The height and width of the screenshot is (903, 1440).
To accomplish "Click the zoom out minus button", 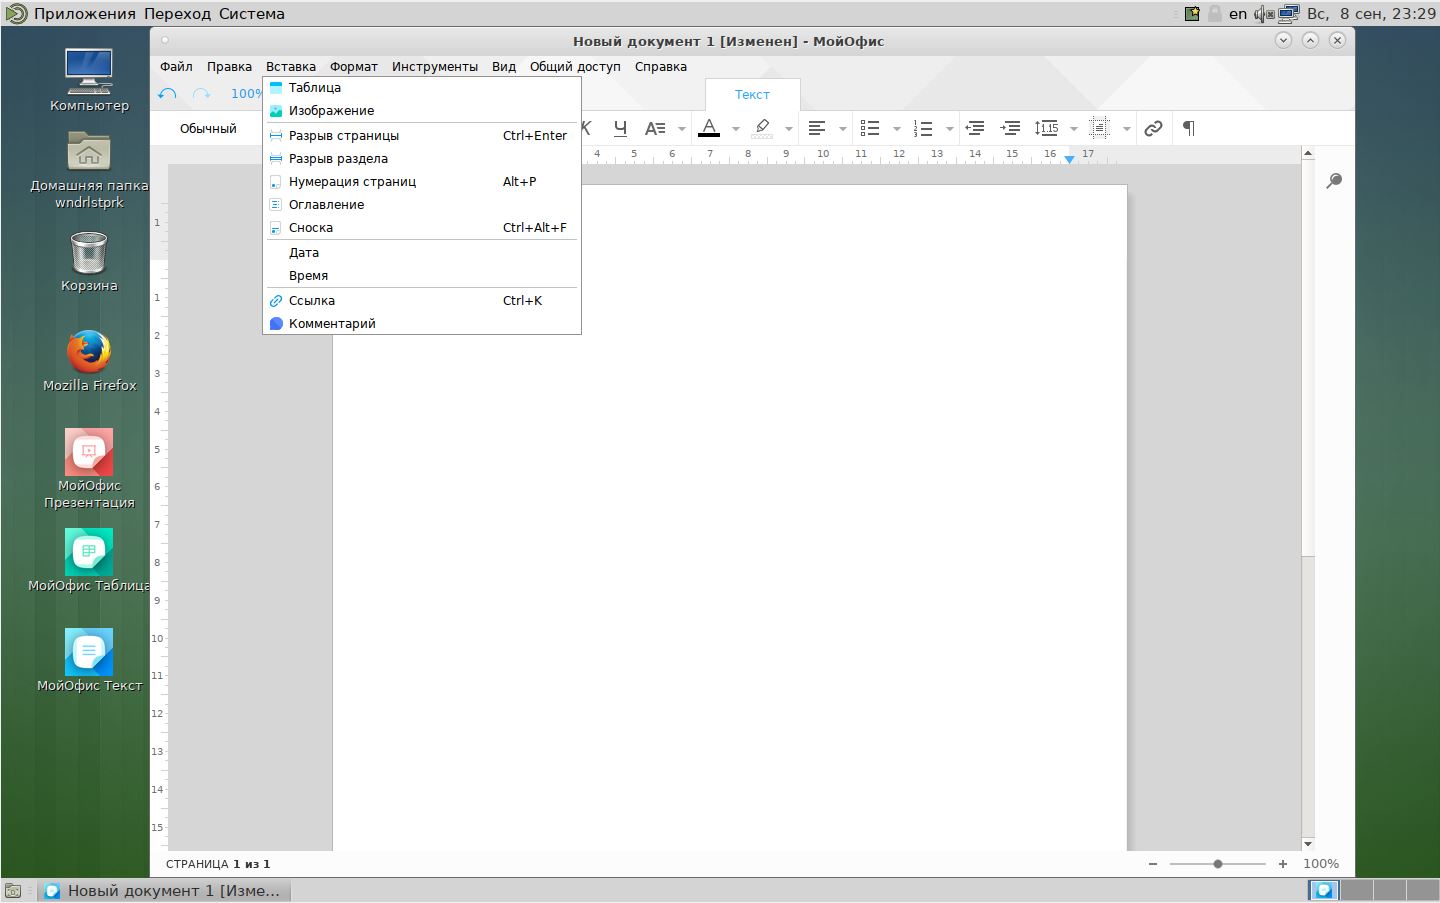I will [1153, 864].
